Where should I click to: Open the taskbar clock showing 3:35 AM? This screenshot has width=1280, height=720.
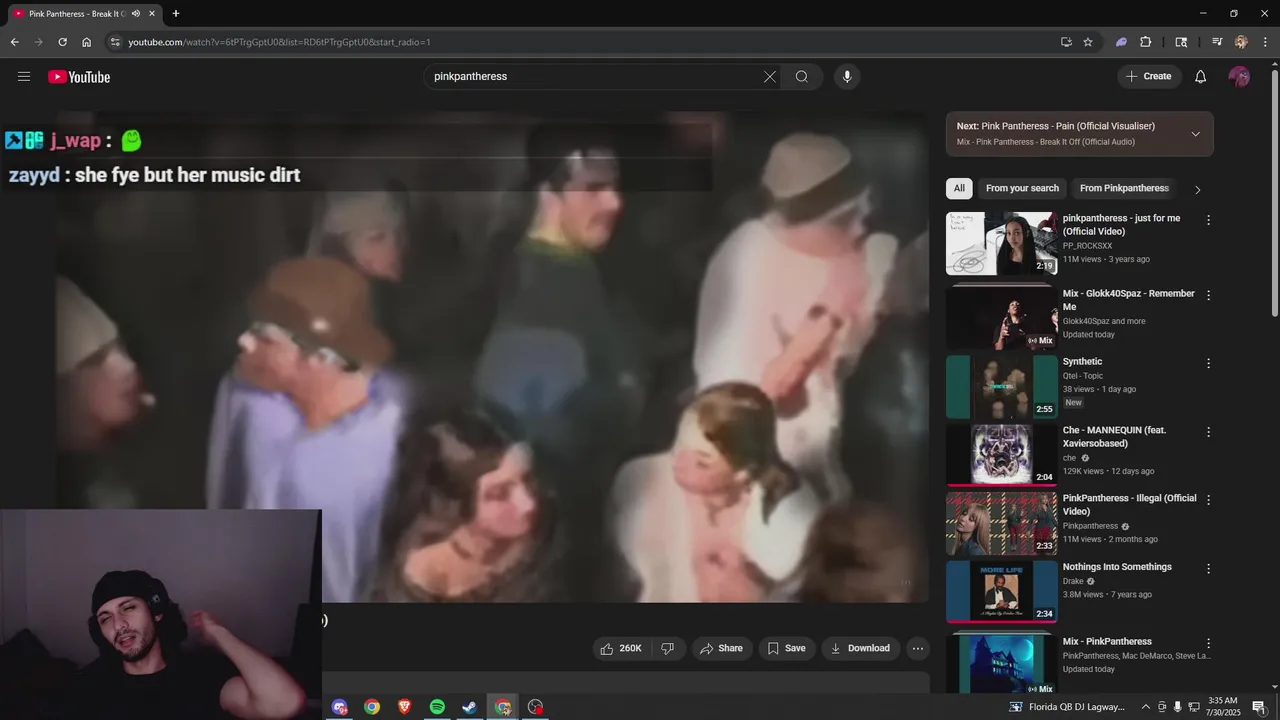[x=1223, y=707]
